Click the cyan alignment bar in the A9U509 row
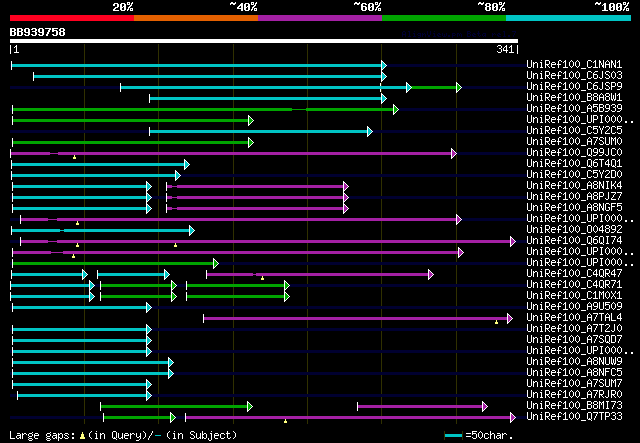Viewport: 640px width, 443px height. pos(82,308)
